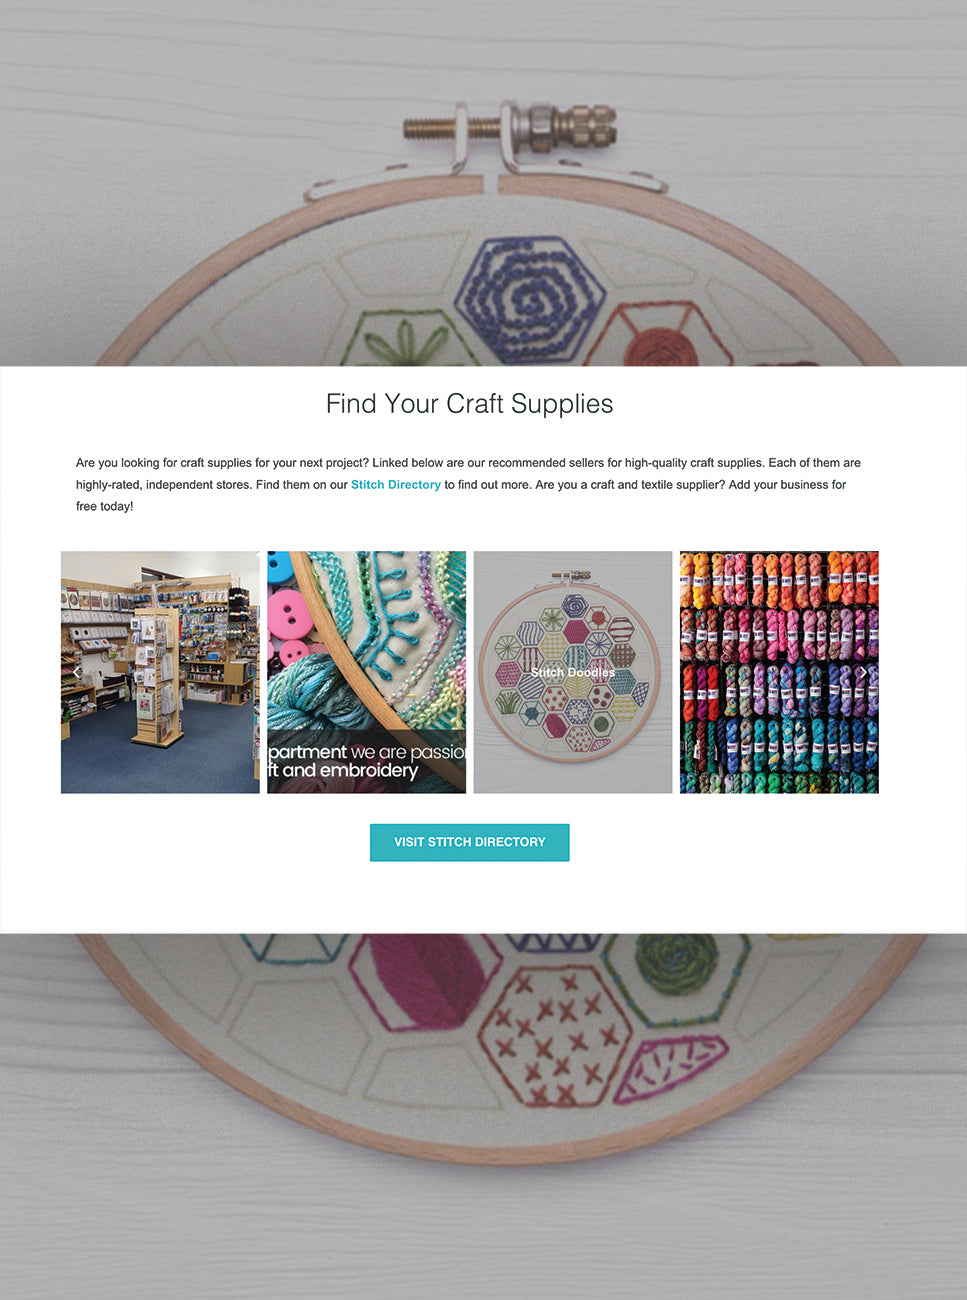Viewport: 967px width, 1300px height.
Task: Follow the Stitch Directory inline link
Action: pyautogui.click(x=396, y=485)
